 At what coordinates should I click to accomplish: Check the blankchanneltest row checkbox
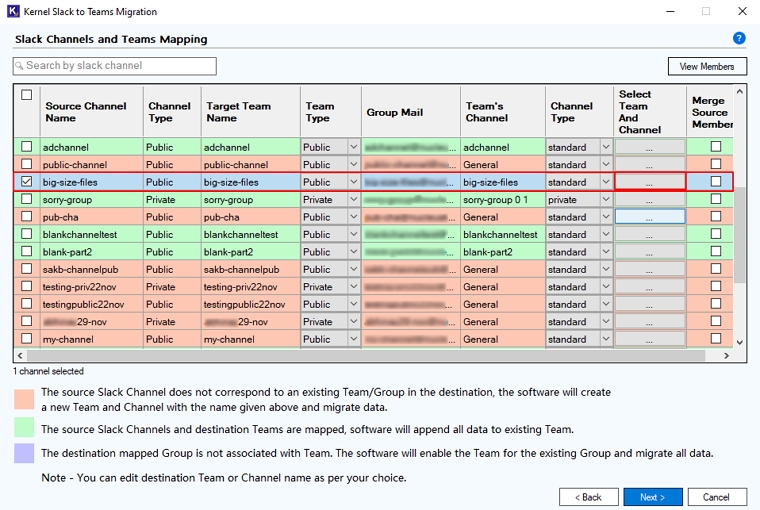(27, 234)
